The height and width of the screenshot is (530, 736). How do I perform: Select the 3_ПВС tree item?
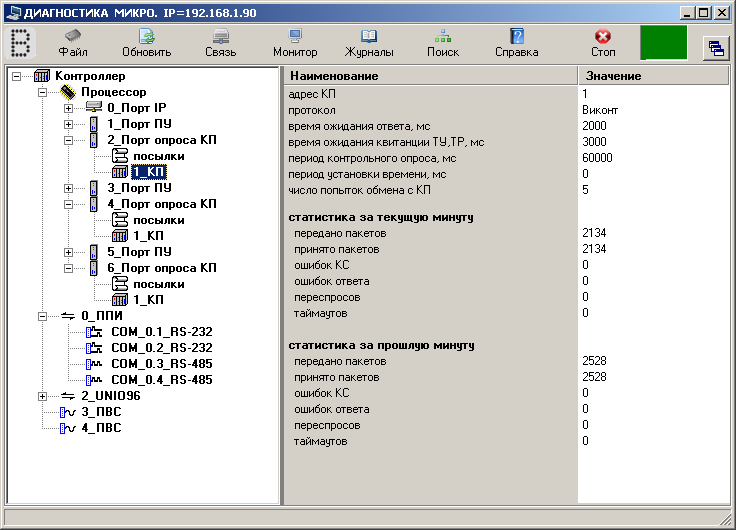102,412
